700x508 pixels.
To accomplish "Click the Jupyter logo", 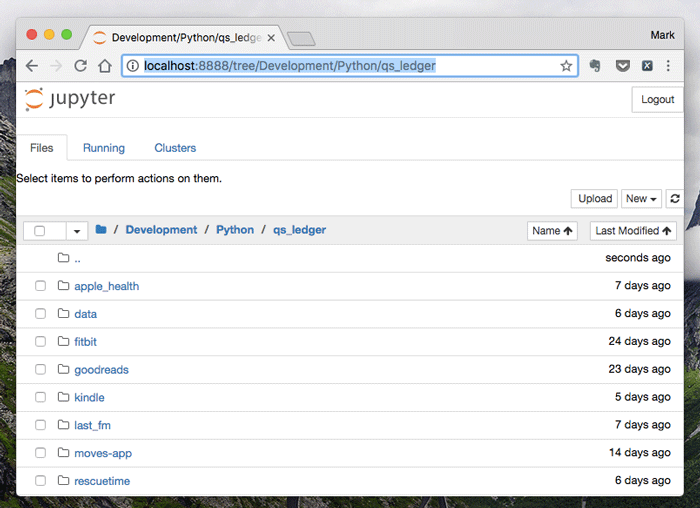I will (x=70, y=99).
